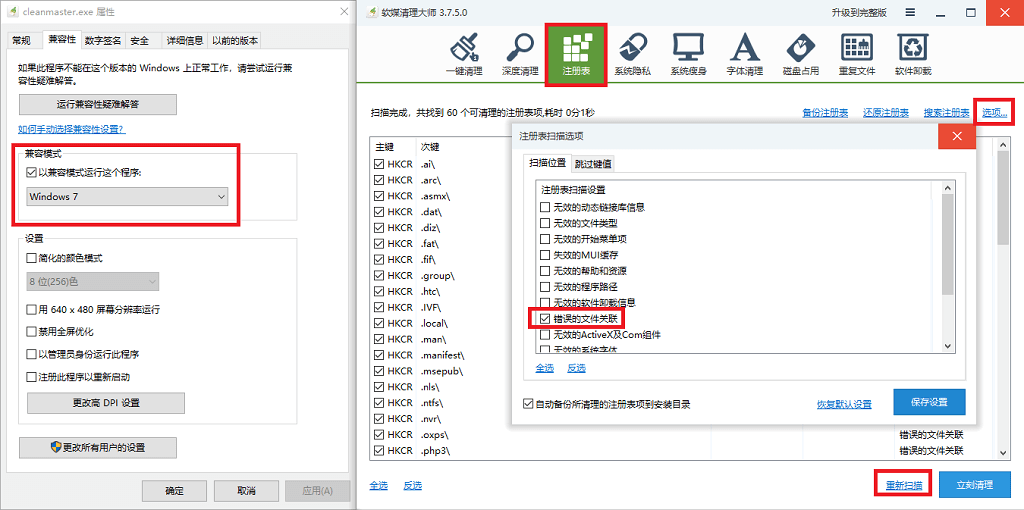Switch to the 安全 tab
The image size is (1024, 510).
click(x=139, y=40)
